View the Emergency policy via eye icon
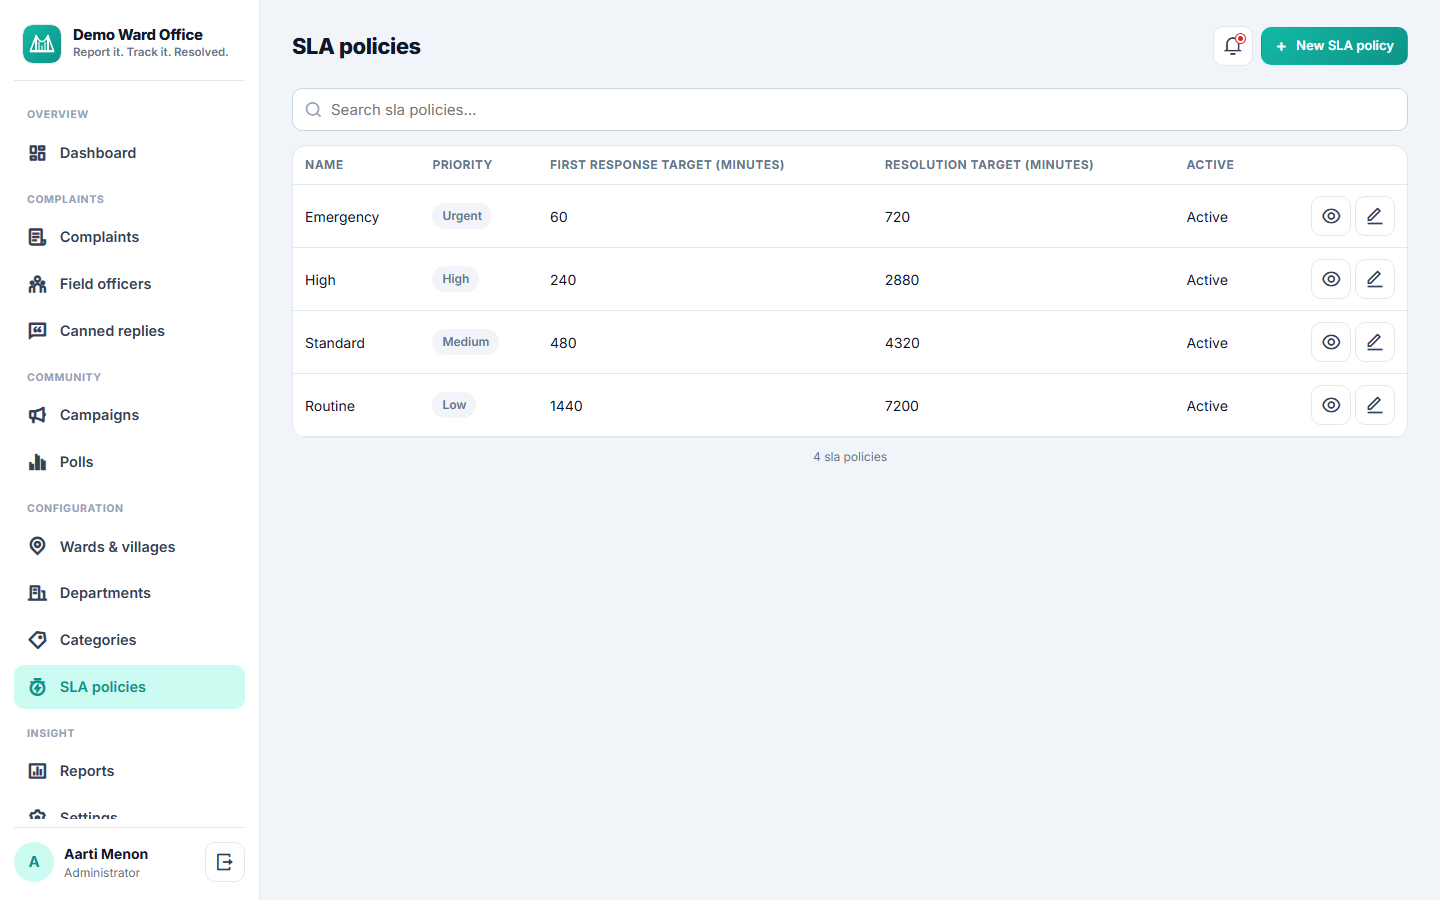Viewport: 1440px width, 900px height. point(1331,216)
